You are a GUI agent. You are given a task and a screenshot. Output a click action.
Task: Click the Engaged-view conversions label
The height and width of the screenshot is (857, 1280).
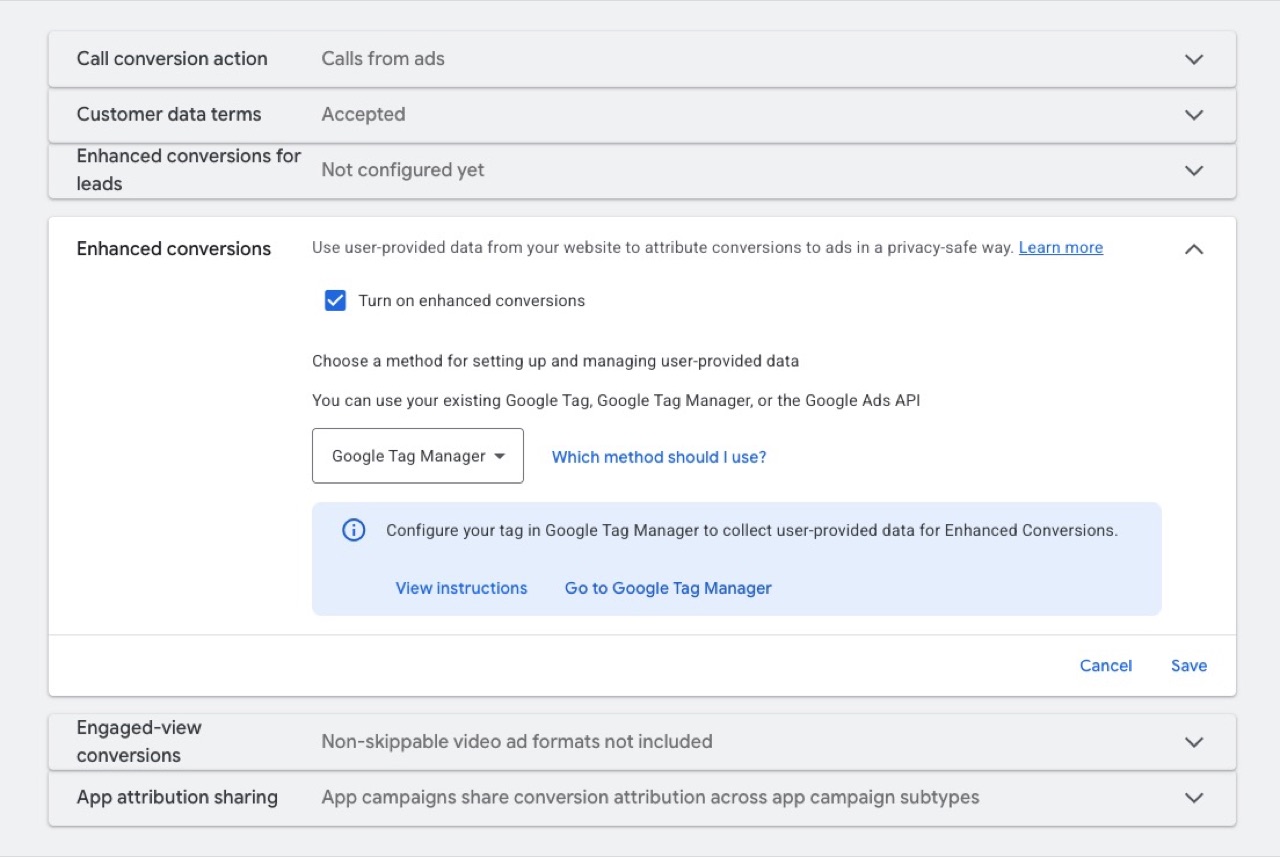coord(139,742)
